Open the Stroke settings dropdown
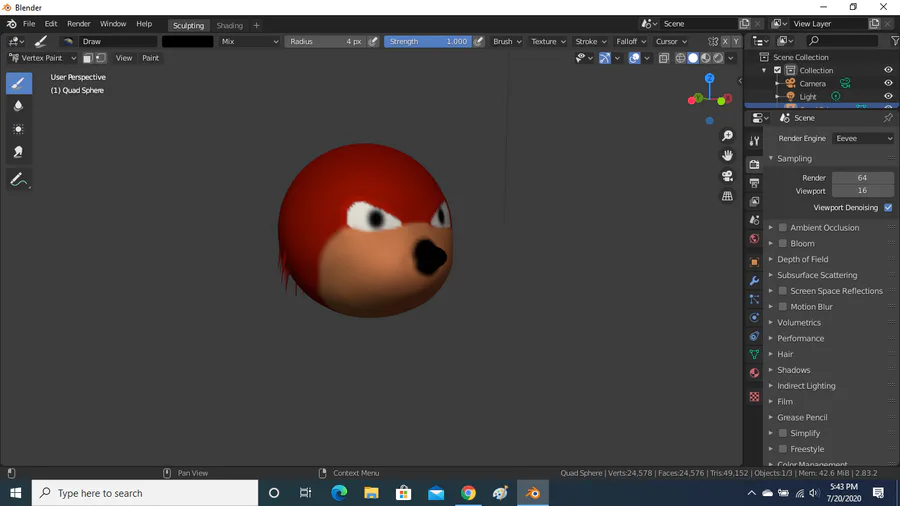900x506 pixels. click(591, 41)
